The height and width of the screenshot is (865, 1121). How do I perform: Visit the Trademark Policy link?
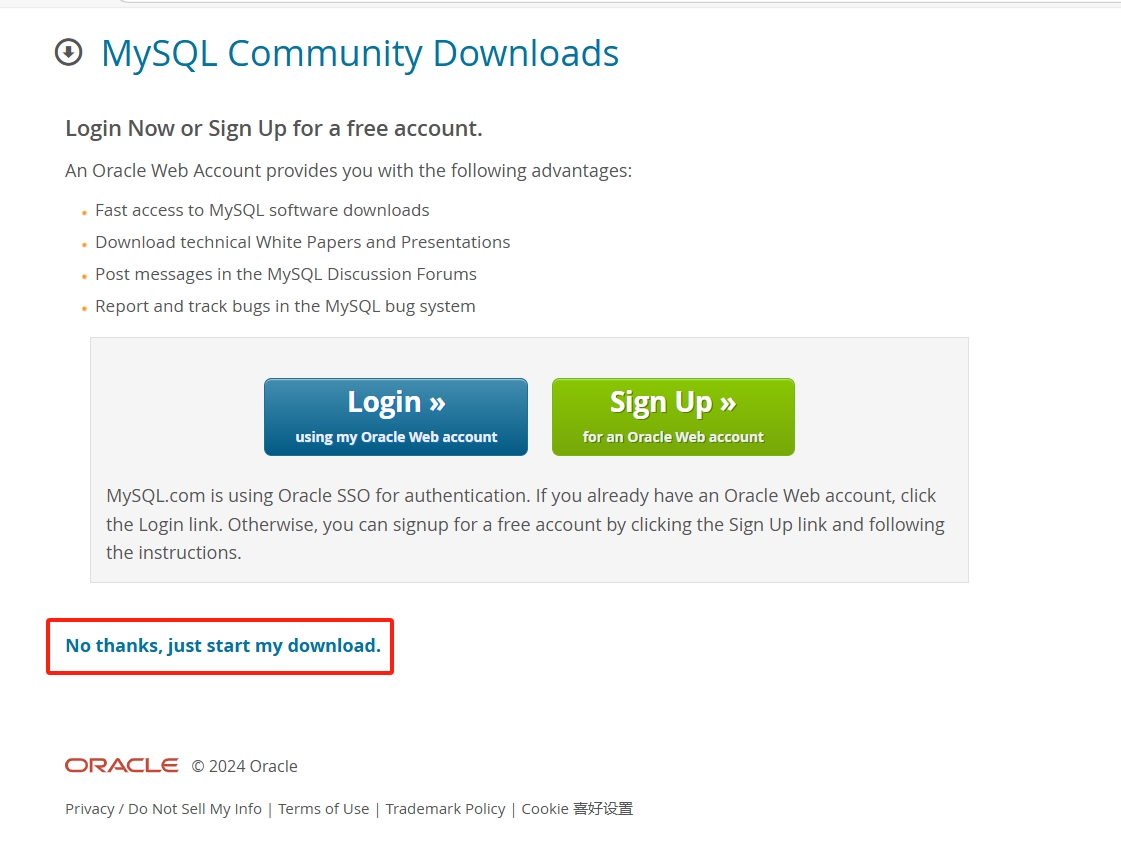pyautogui.click(x=445, y=809)
